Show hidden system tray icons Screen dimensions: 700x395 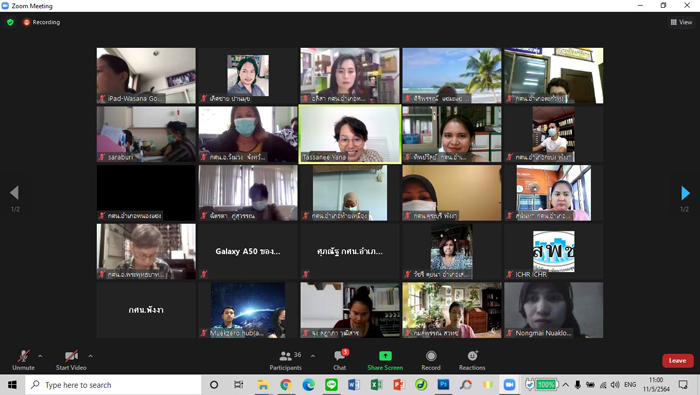(x=566, y=385)
